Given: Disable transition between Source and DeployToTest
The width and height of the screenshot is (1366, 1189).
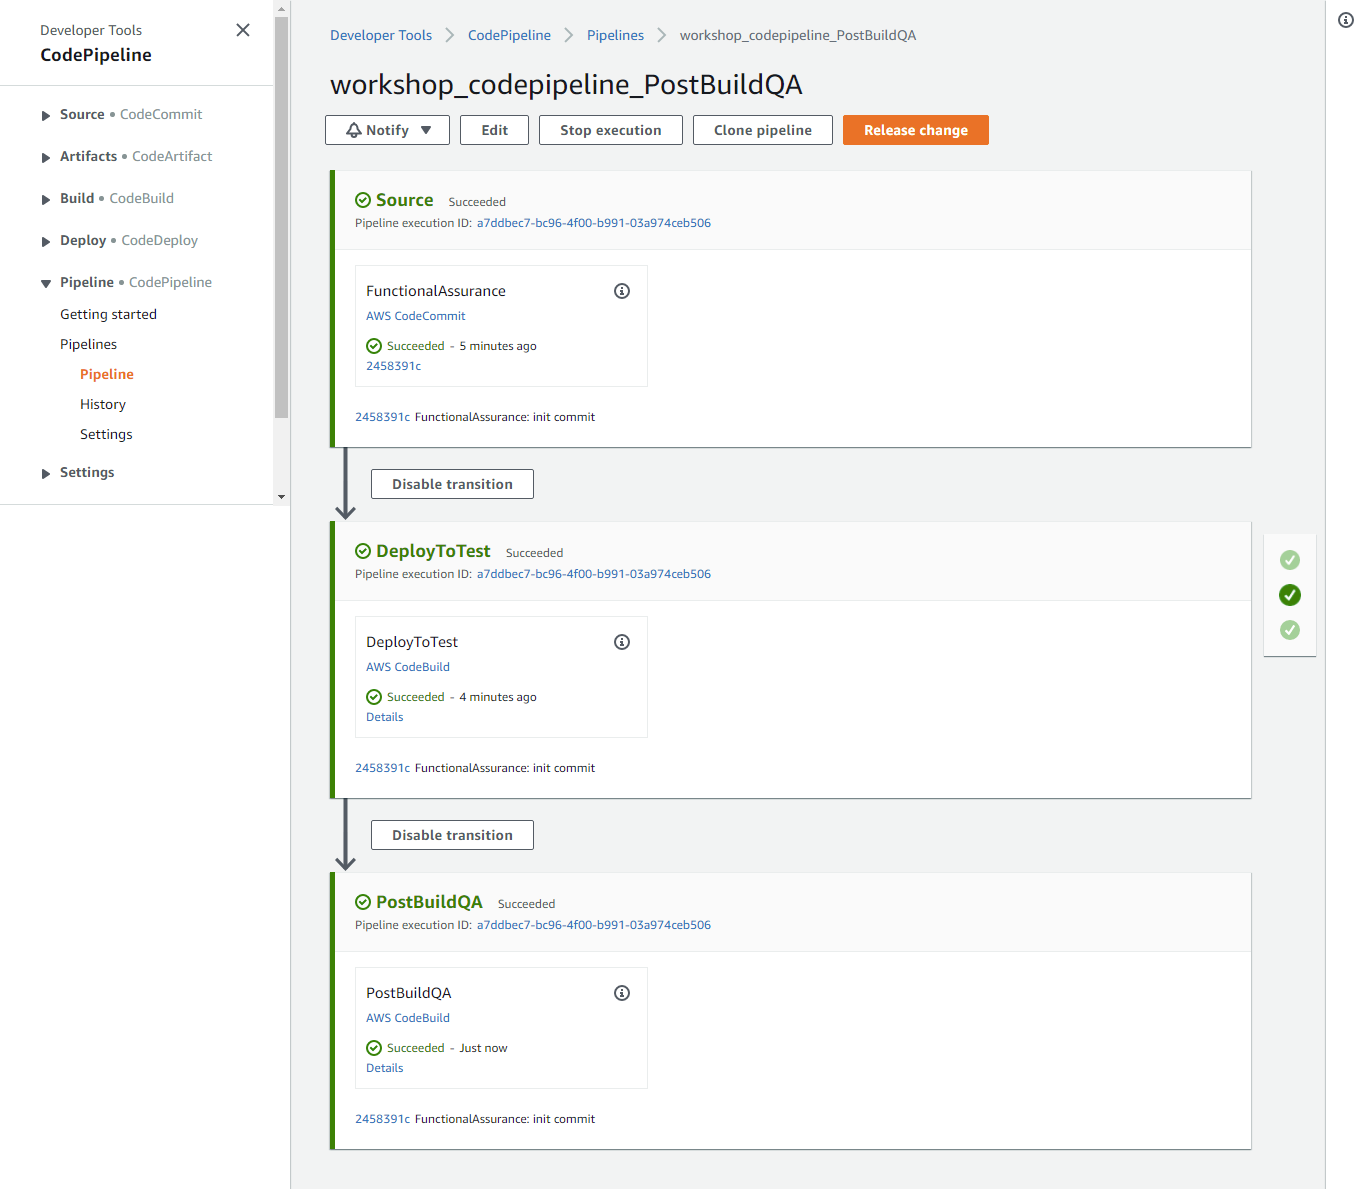Looking at the screenshot, I should pos(452,484).
